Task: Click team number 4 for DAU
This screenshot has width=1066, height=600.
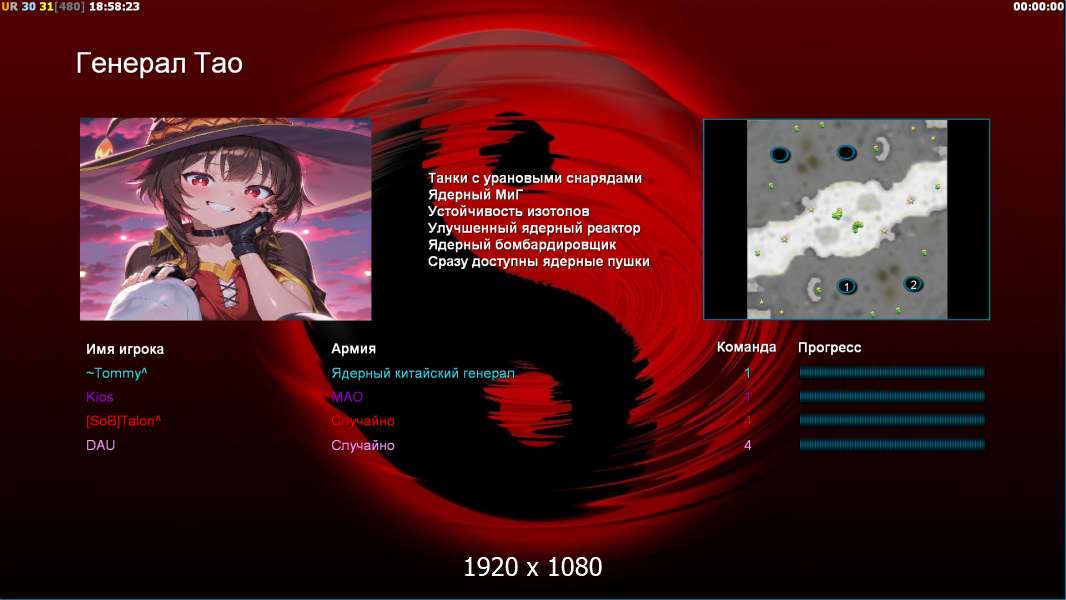Action: 747,445
